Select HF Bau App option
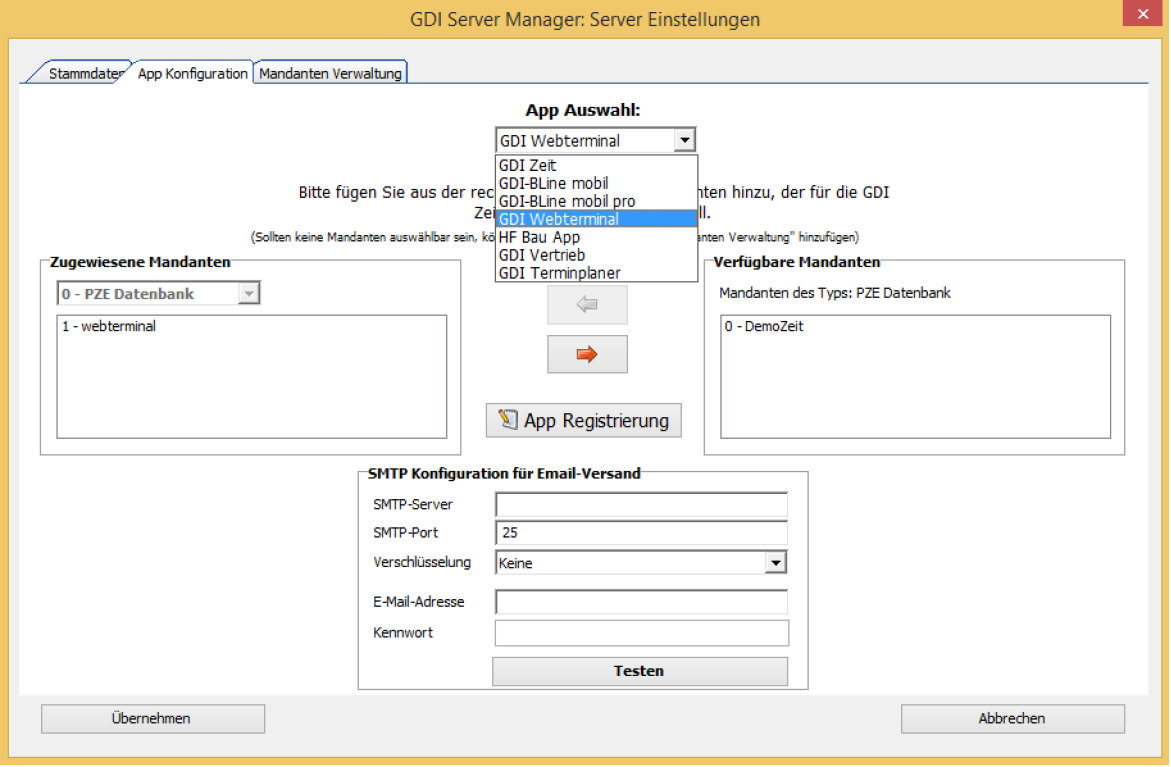Screen dimensions: 1171x767 point(539,237)
